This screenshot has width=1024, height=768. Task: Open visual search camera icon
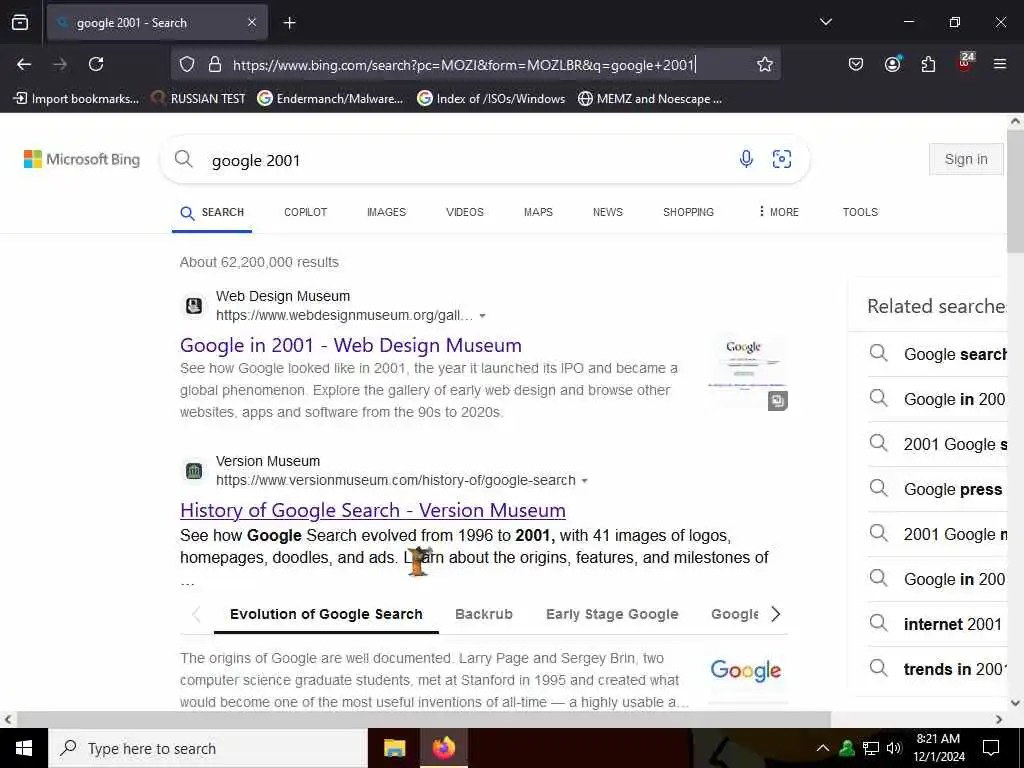click(782, 159)
